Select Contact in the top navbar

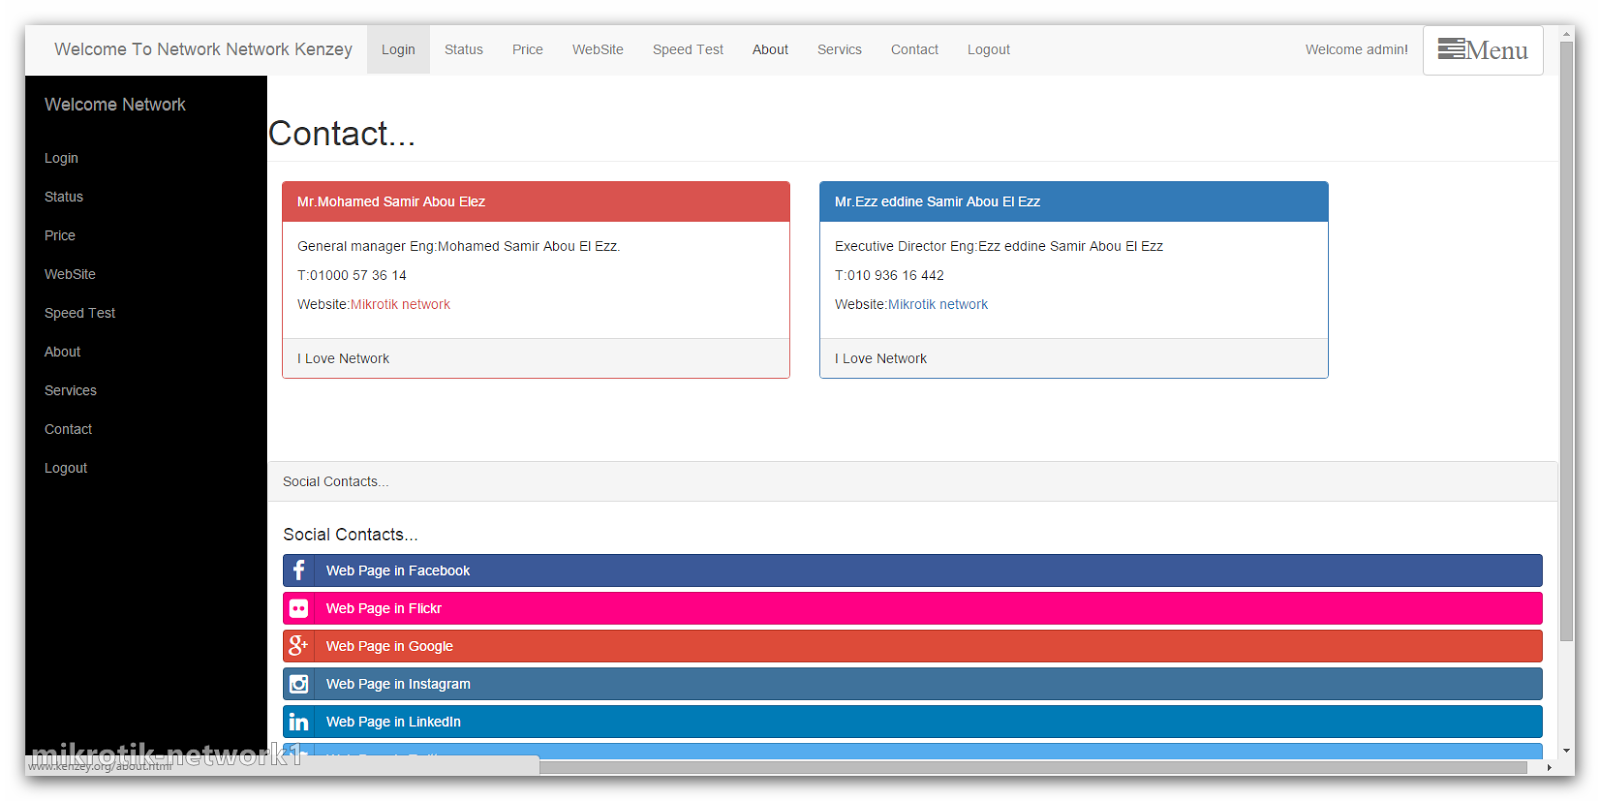(x=914, y=50)
